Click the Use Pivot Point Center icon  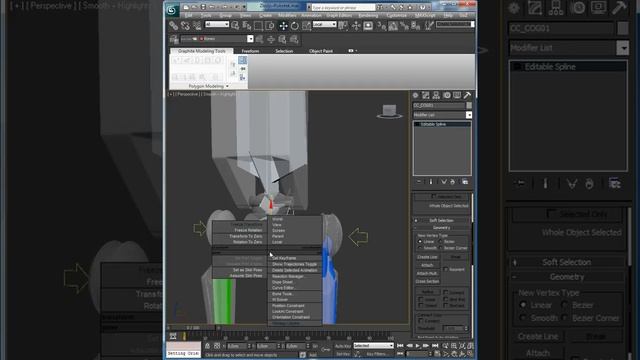343,25
